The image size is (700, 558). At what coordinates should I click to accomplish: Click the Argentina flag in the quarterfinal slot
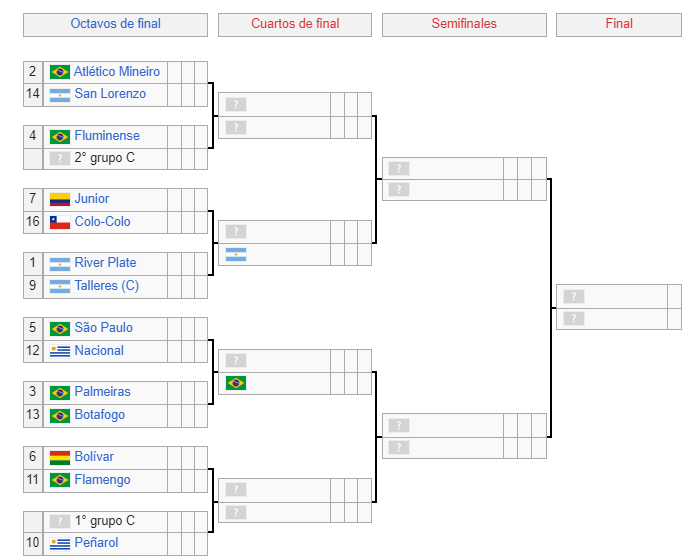tap(236, 254)
